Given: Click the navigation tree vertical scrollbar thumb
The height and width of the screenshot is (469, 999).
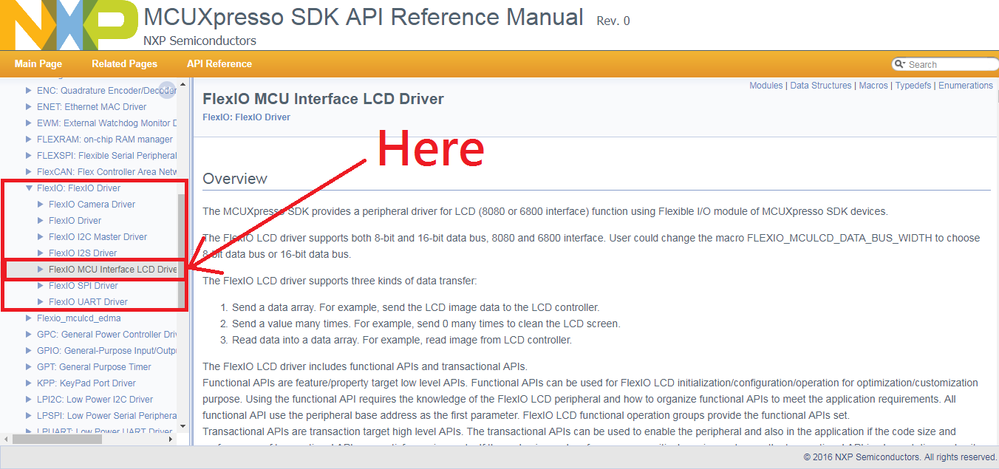Looking at the screenshot, I should tap(183, 250).
